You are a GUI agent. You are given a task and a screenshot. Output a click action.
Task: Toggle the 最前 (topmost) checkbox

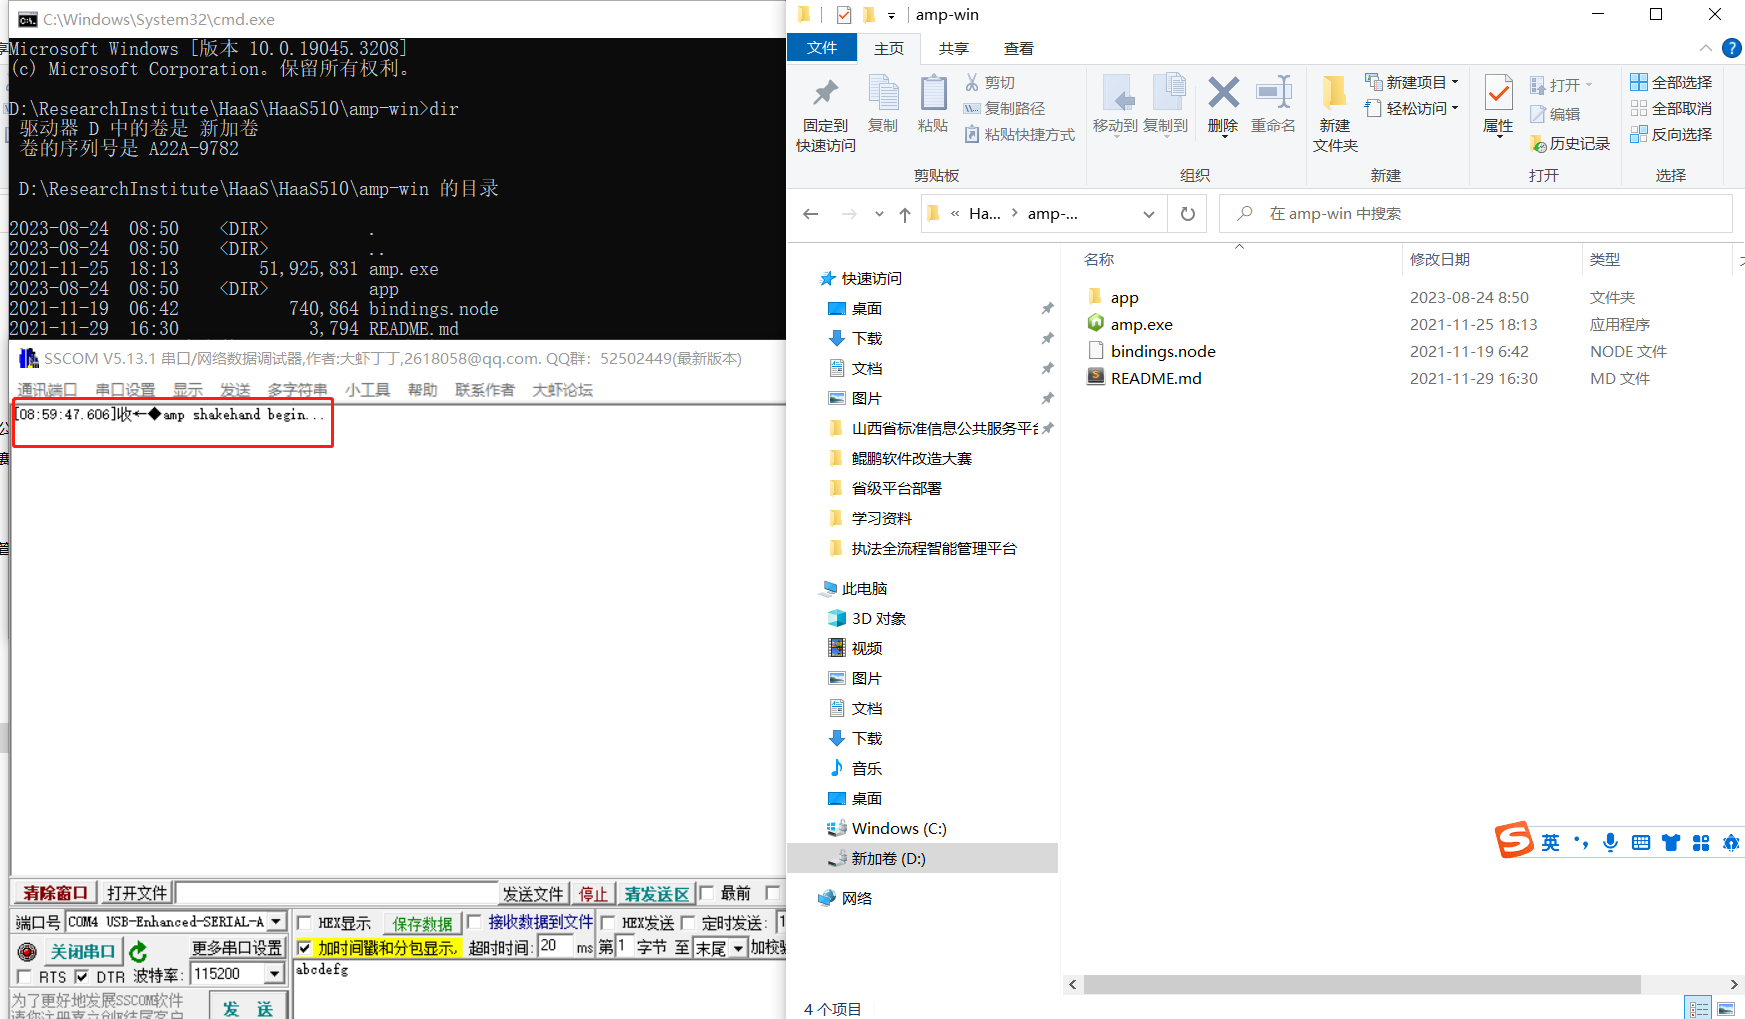click(706, 893)
